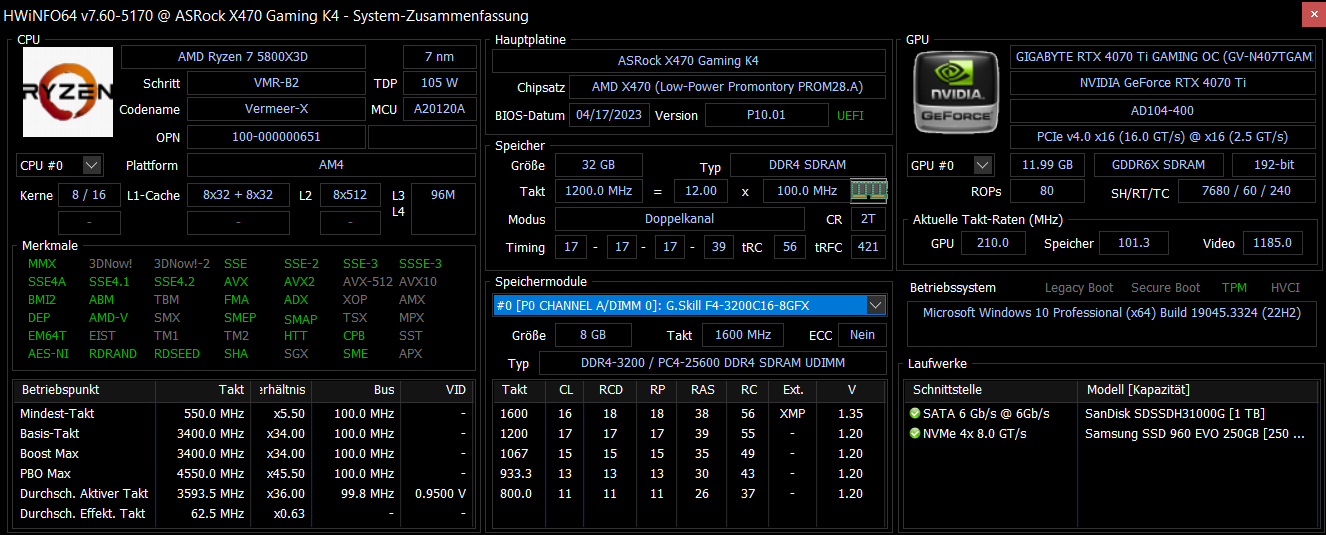Click the HVCI indicator label
1326x535 pixels.
click(x=1285, y=288)
